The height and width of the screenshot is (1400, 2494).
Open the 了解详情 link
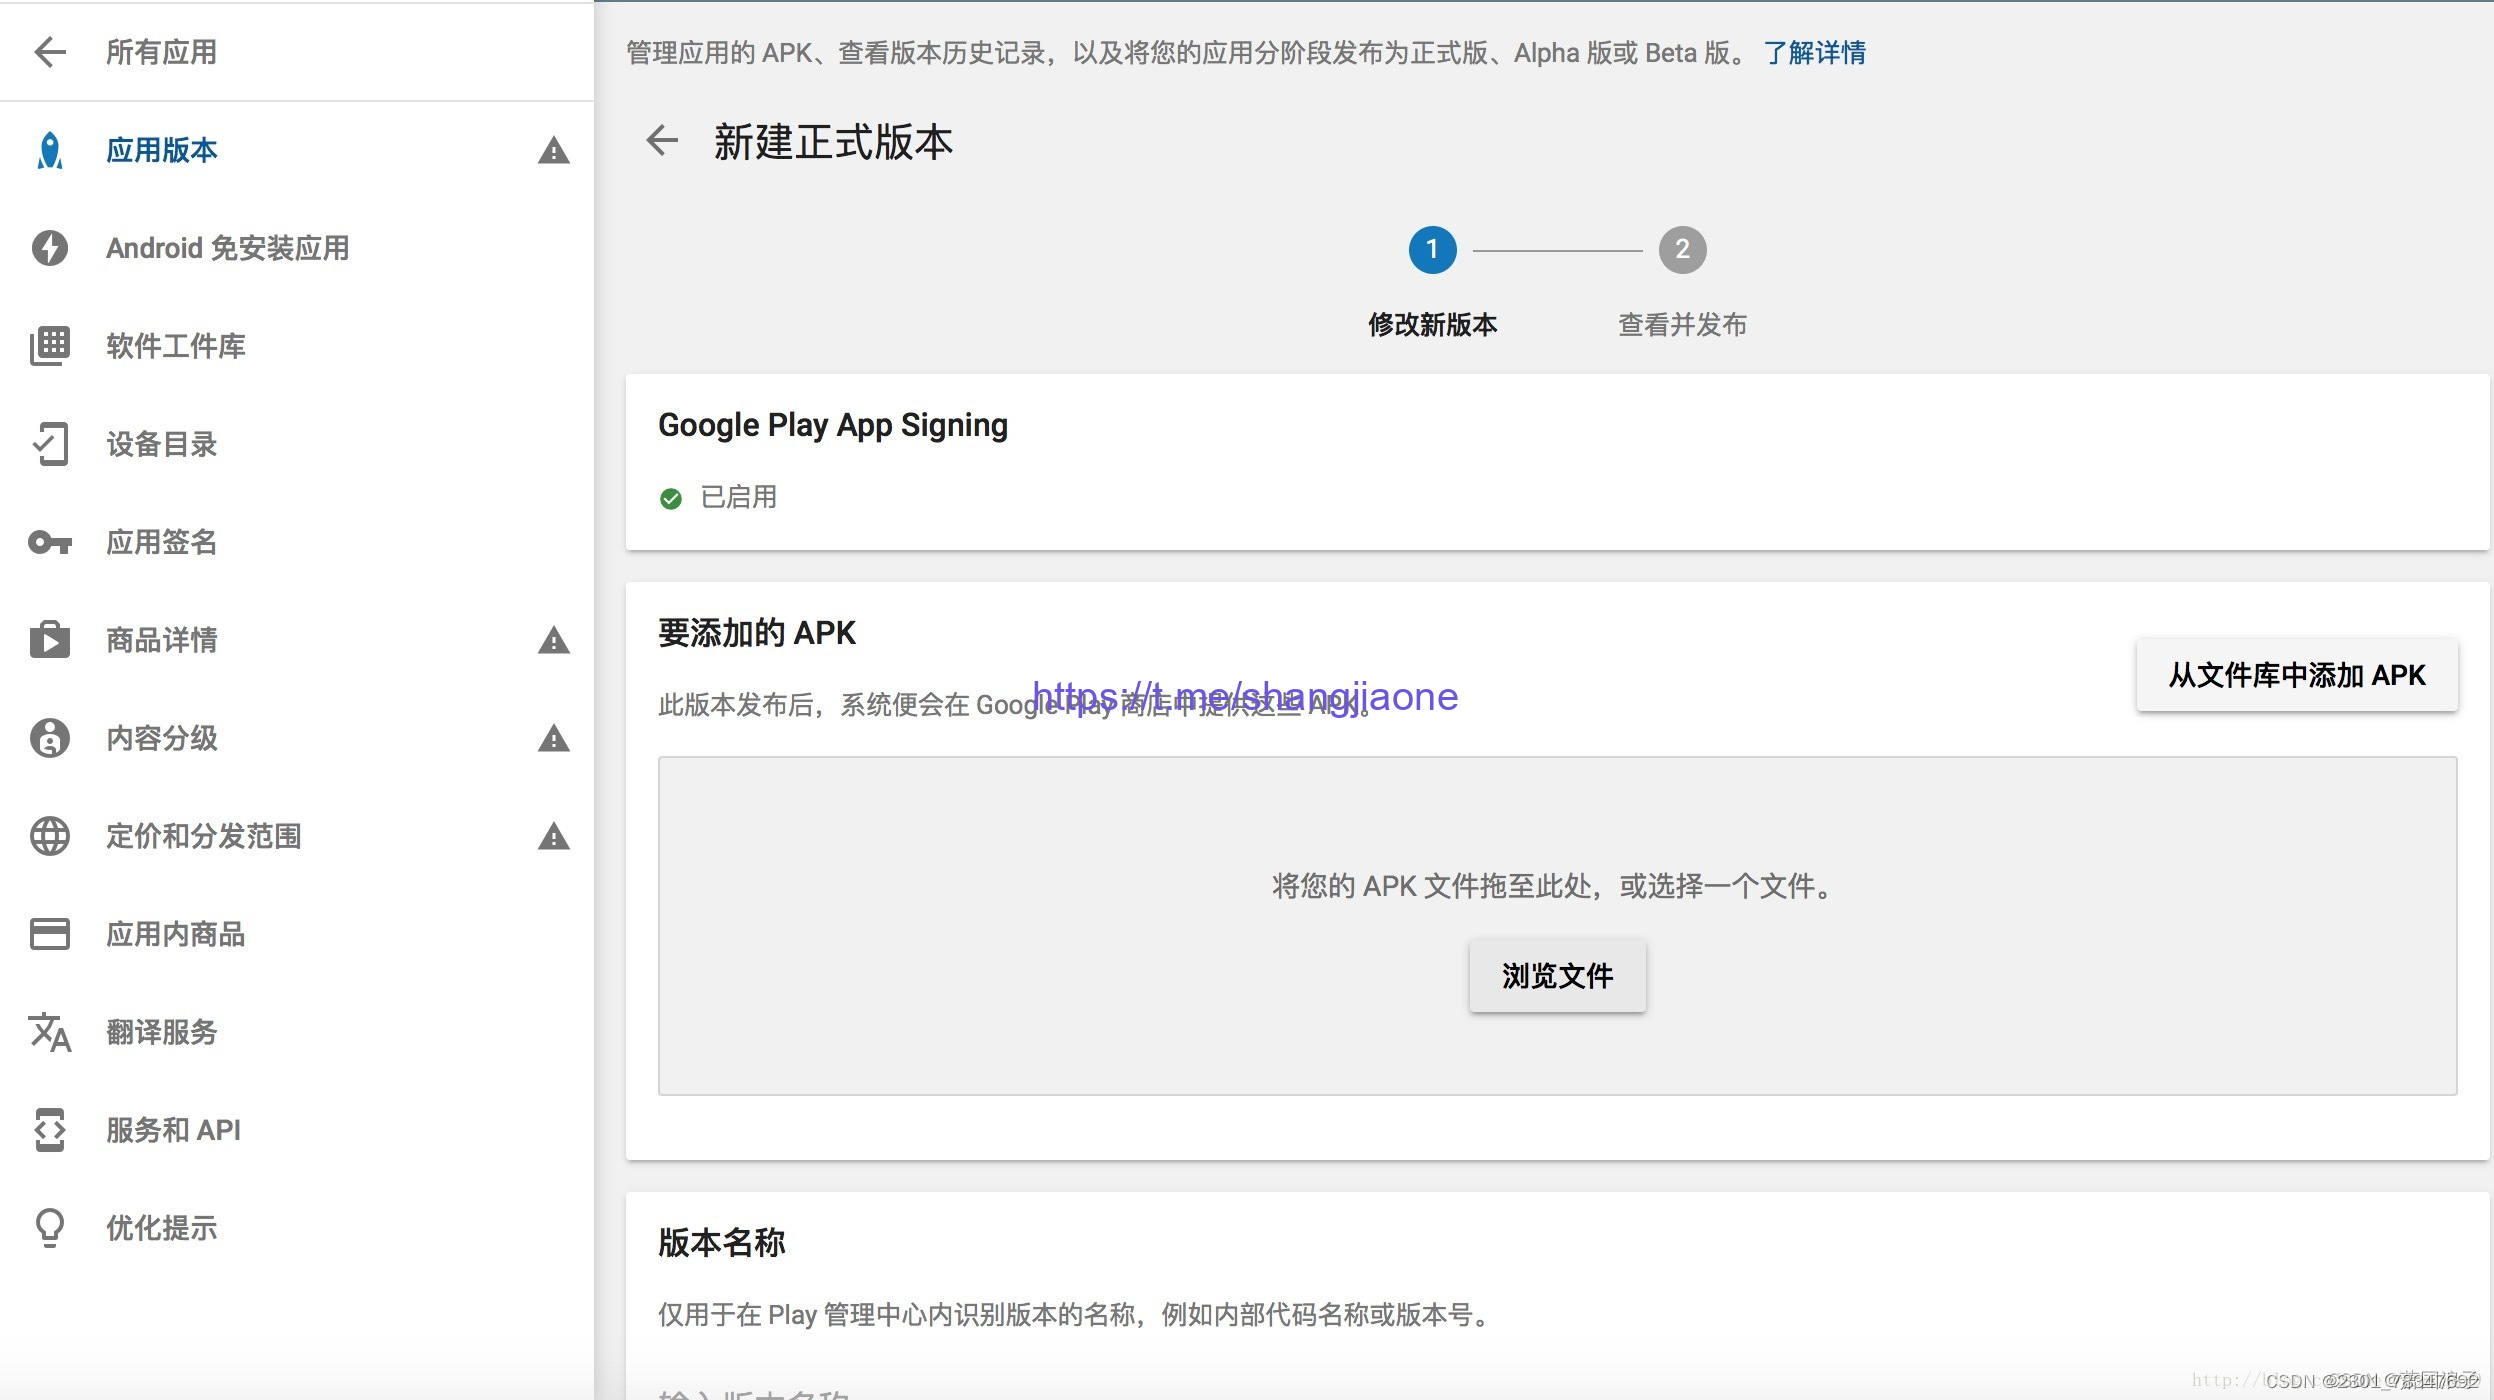pos(1814,53)
